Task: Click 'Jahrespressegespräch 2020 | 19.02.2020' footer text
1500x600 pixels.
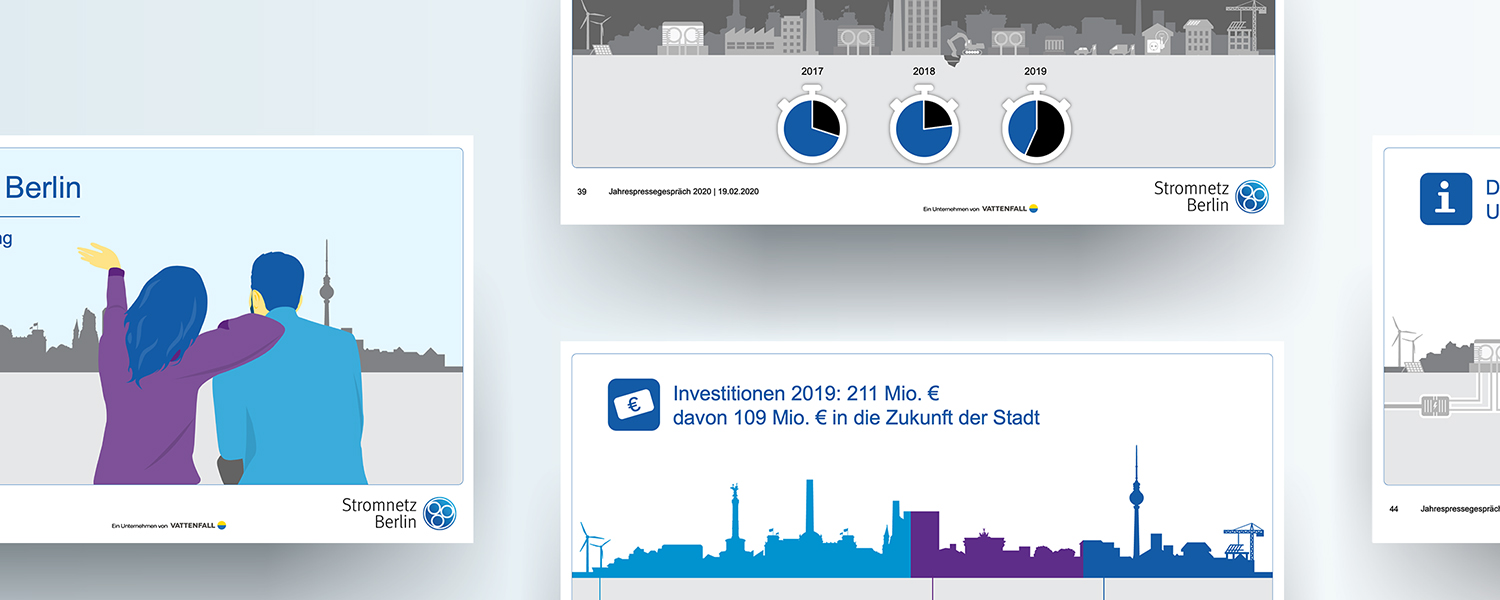Action: [683, 191]
